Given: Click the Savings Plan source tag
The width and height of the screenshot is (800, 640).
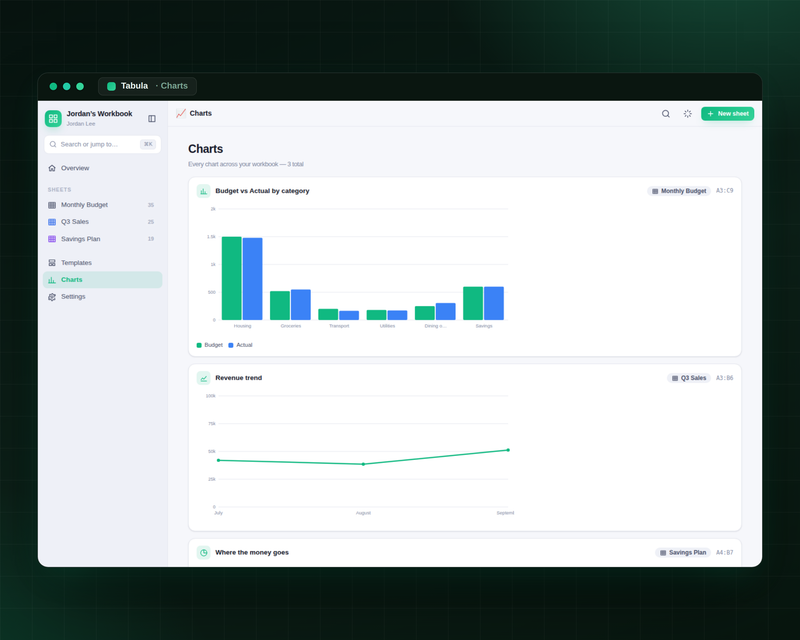Looking at the screenshot, I should point(683,553).
